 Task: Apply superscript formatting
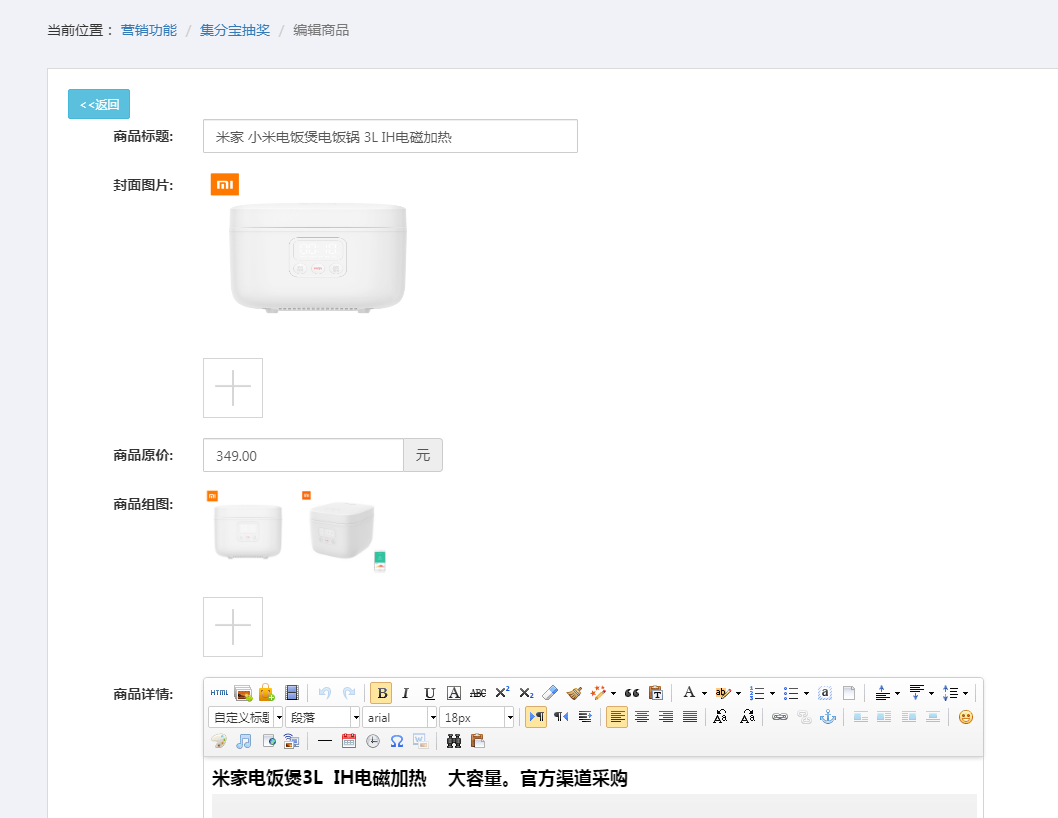click(502, 693)
